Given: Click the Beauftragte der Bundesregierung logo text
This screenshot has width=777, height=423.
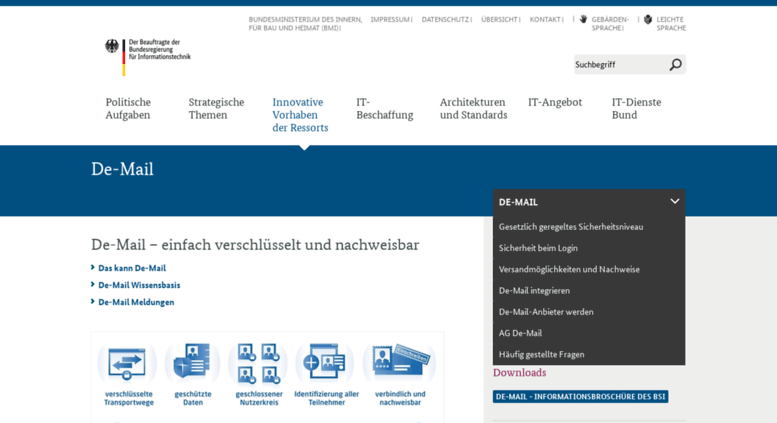Looking at the screenshot, I should [x=160, y=50].
